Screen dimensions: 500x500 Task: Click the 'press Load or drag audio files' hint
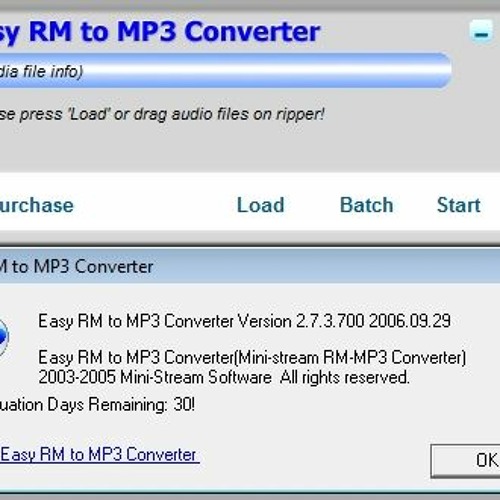[162, 115]
